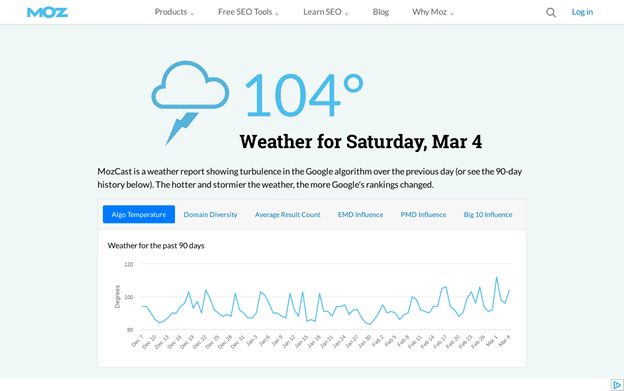Screen dimensions: 624x391
Task: Click the Jan 30 x-axis label
Action: click(365, 341)
